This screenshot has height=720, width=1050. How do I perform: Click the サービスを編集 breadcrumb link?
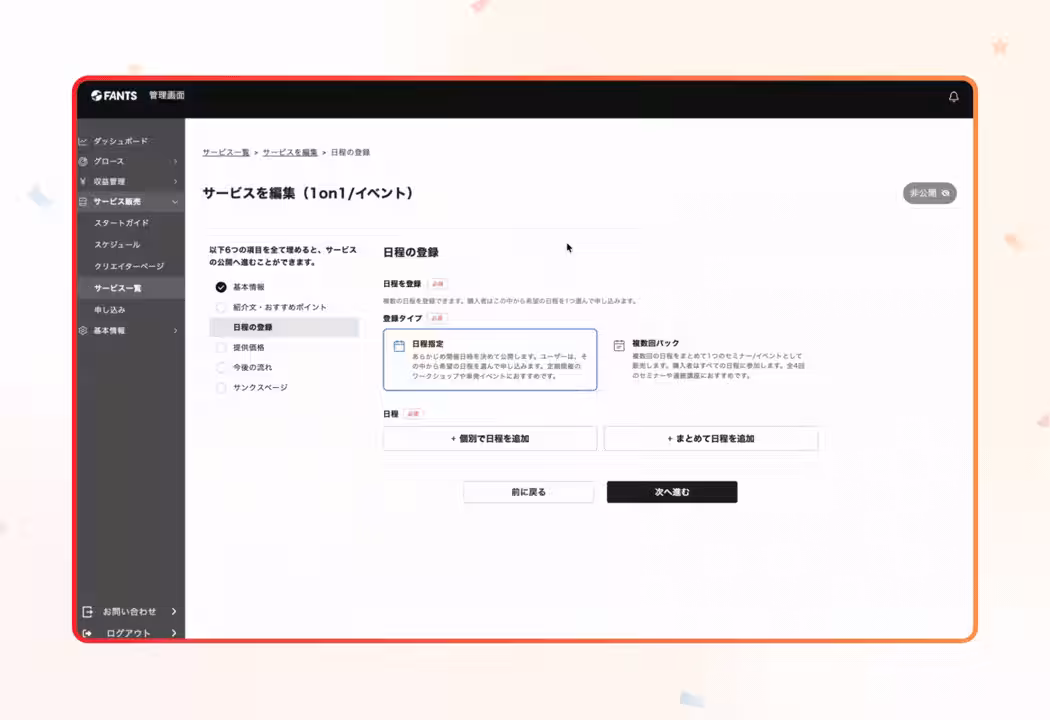click(x=290, y=153)
